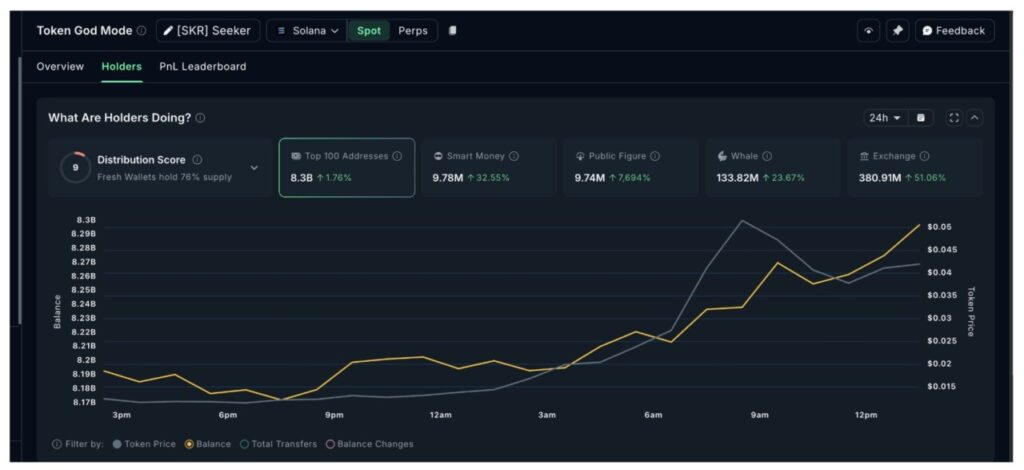Viewport: 1024px width, 470px height.
Task: Switch to the Overview tab
Action: (x=60, y=67)
